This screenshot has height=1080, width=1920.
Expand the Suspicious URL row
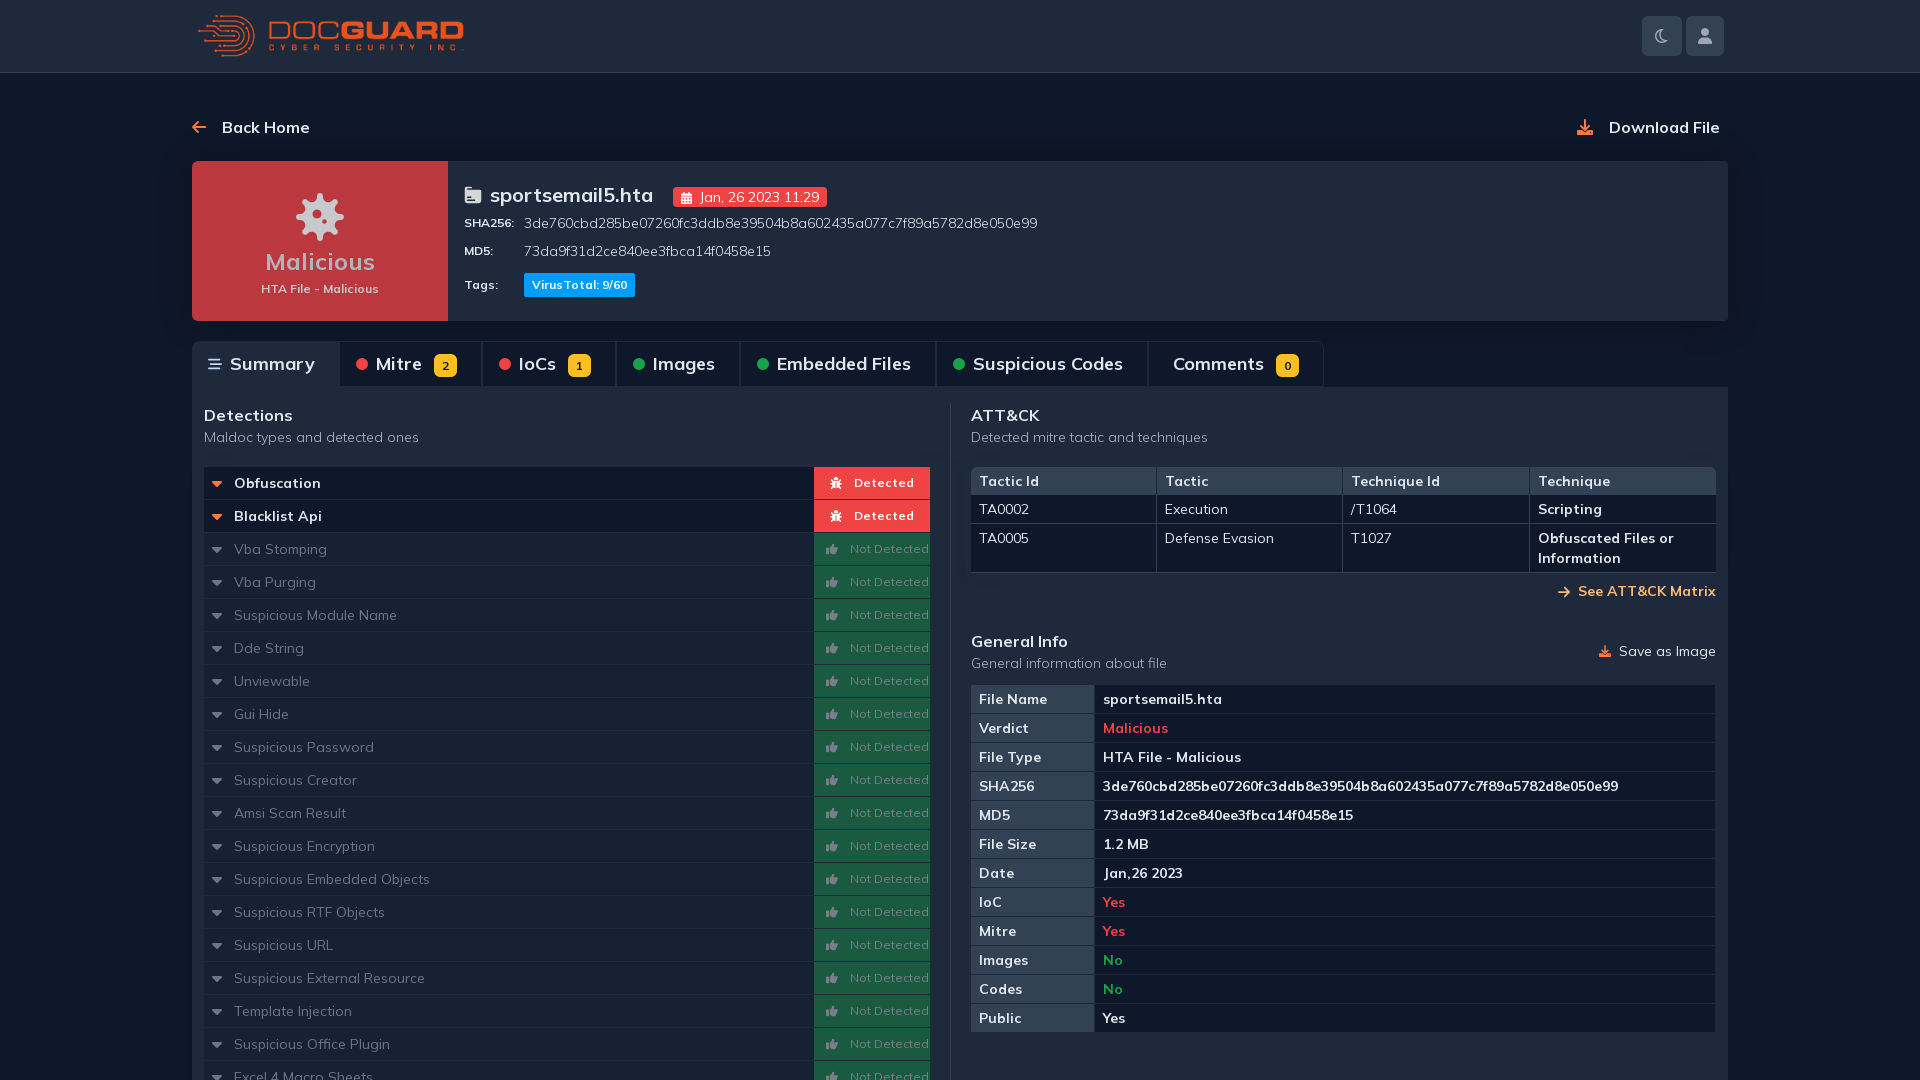coord(508,945)
